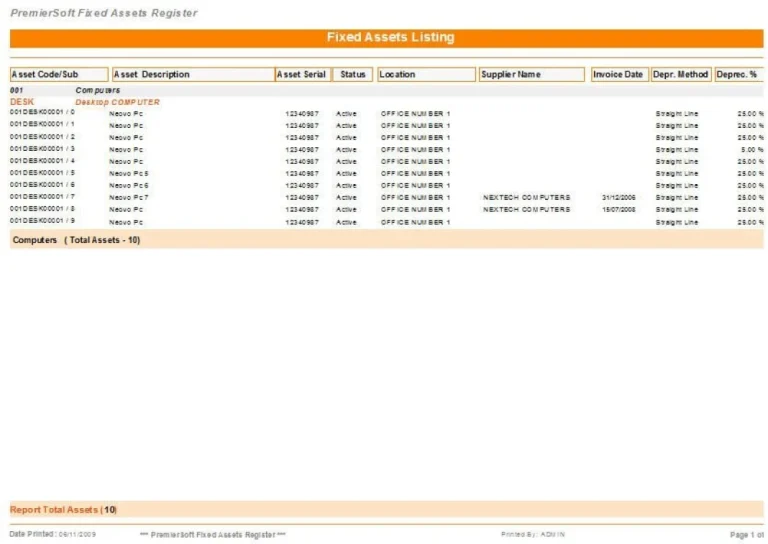Select the italic Computers category name
This screenshot has width=768, height=544.
tap(97, 90)
